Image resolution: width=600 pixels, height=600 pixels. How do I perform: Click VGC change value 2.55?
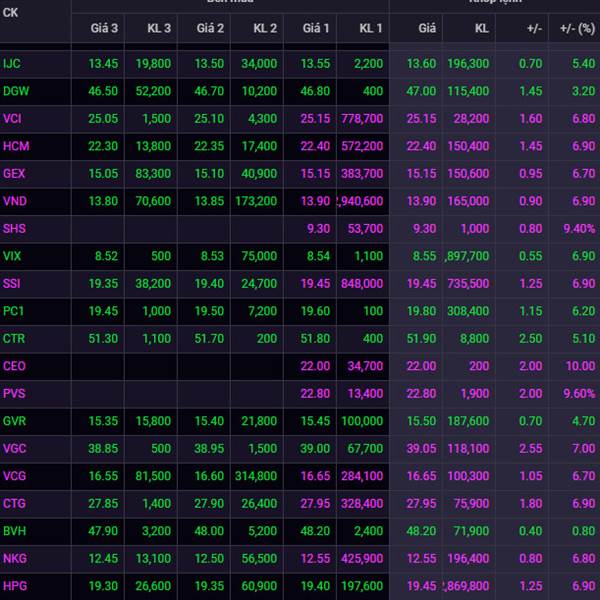point(531,448)
